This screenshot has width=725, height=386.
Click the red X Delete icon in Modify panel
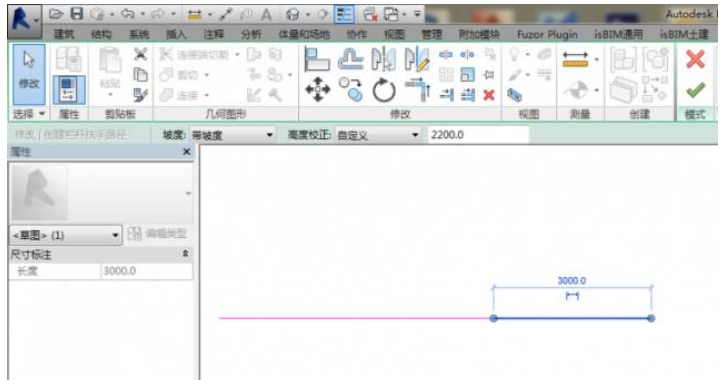click(x=489, y=95)
